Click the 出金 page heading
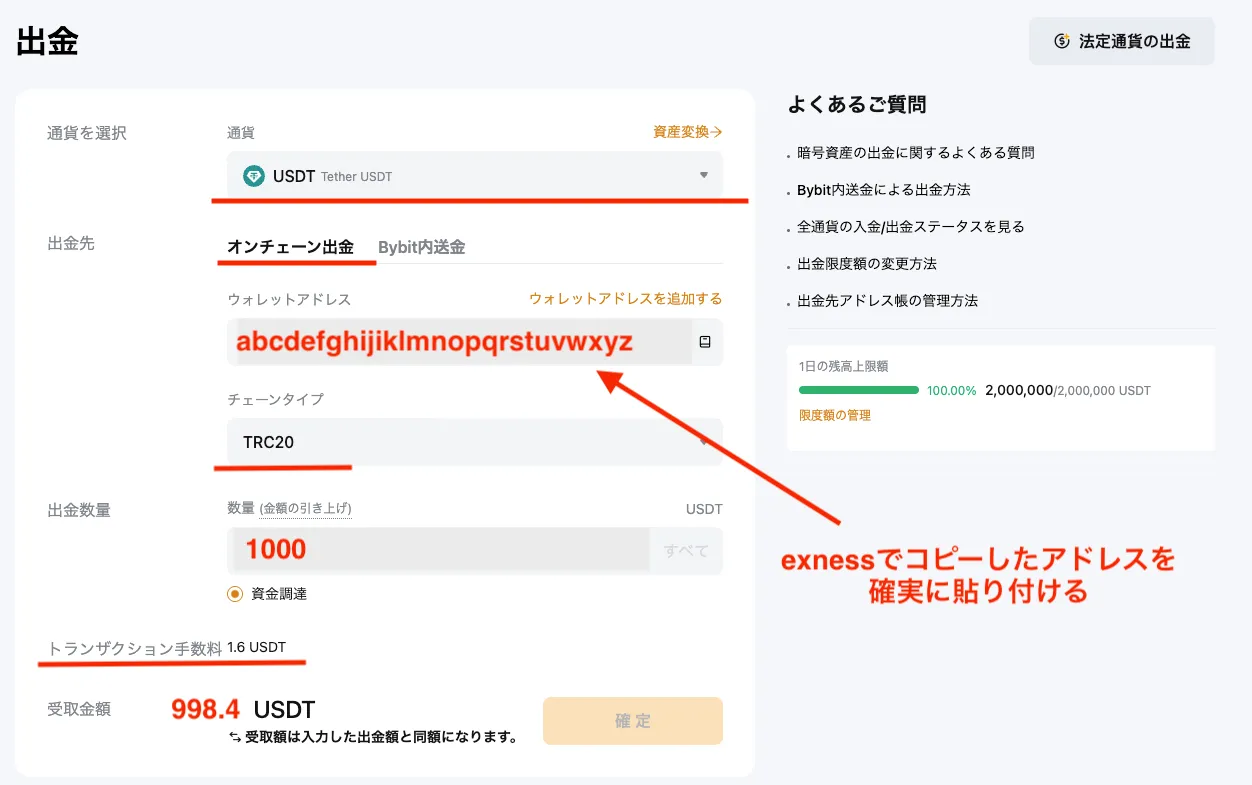1252x785 pixels. [x=47, y=42]
